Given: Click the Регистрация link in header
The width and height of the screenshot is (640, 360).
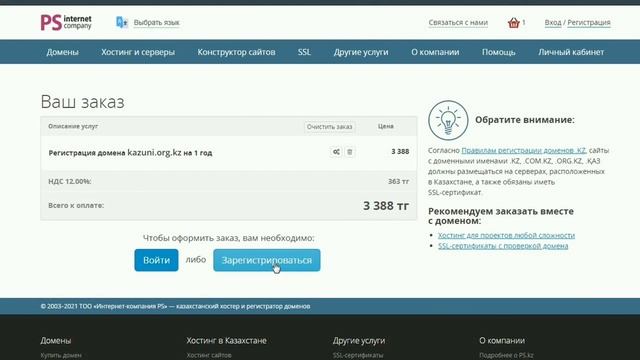Looking at the screenshot, I should 589,22.
